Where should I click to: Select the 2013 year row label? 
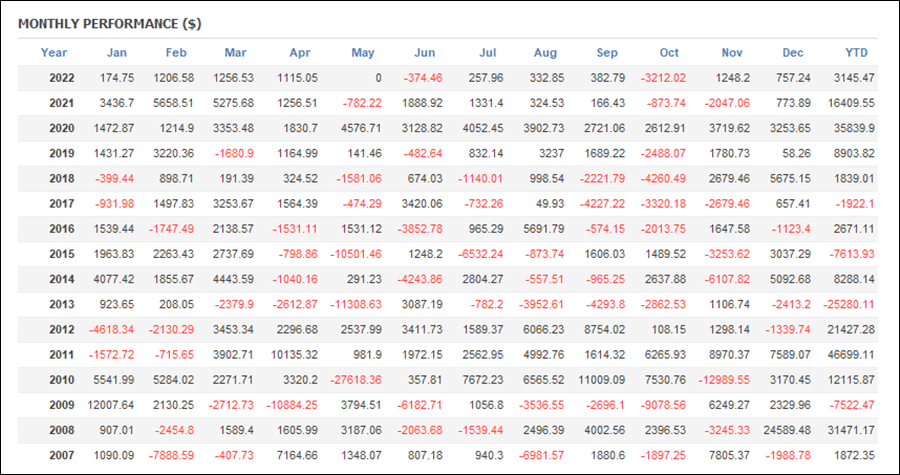[61, 305]
